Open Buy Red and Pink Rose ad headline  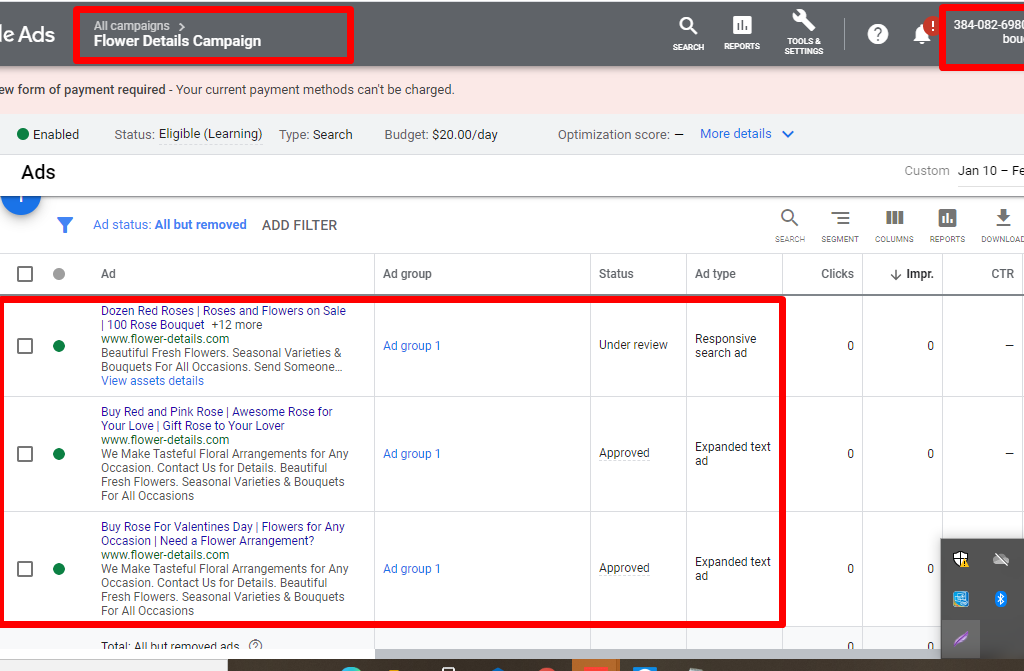point(217,419)
